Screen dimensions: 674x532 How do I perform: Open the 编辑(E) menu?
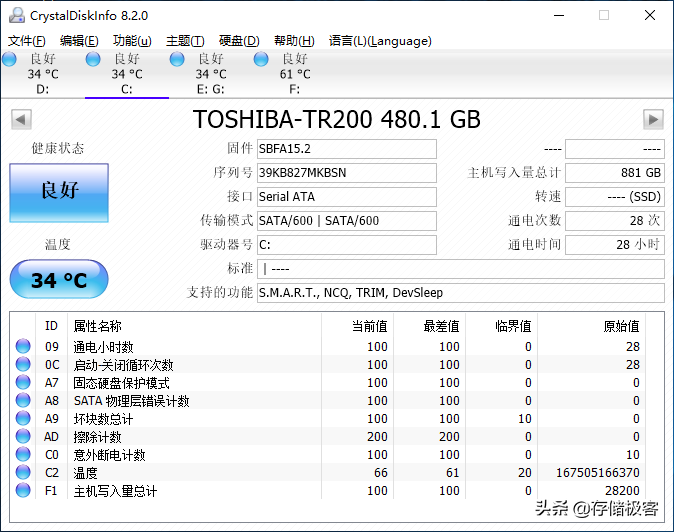click(x=79, y=41)
